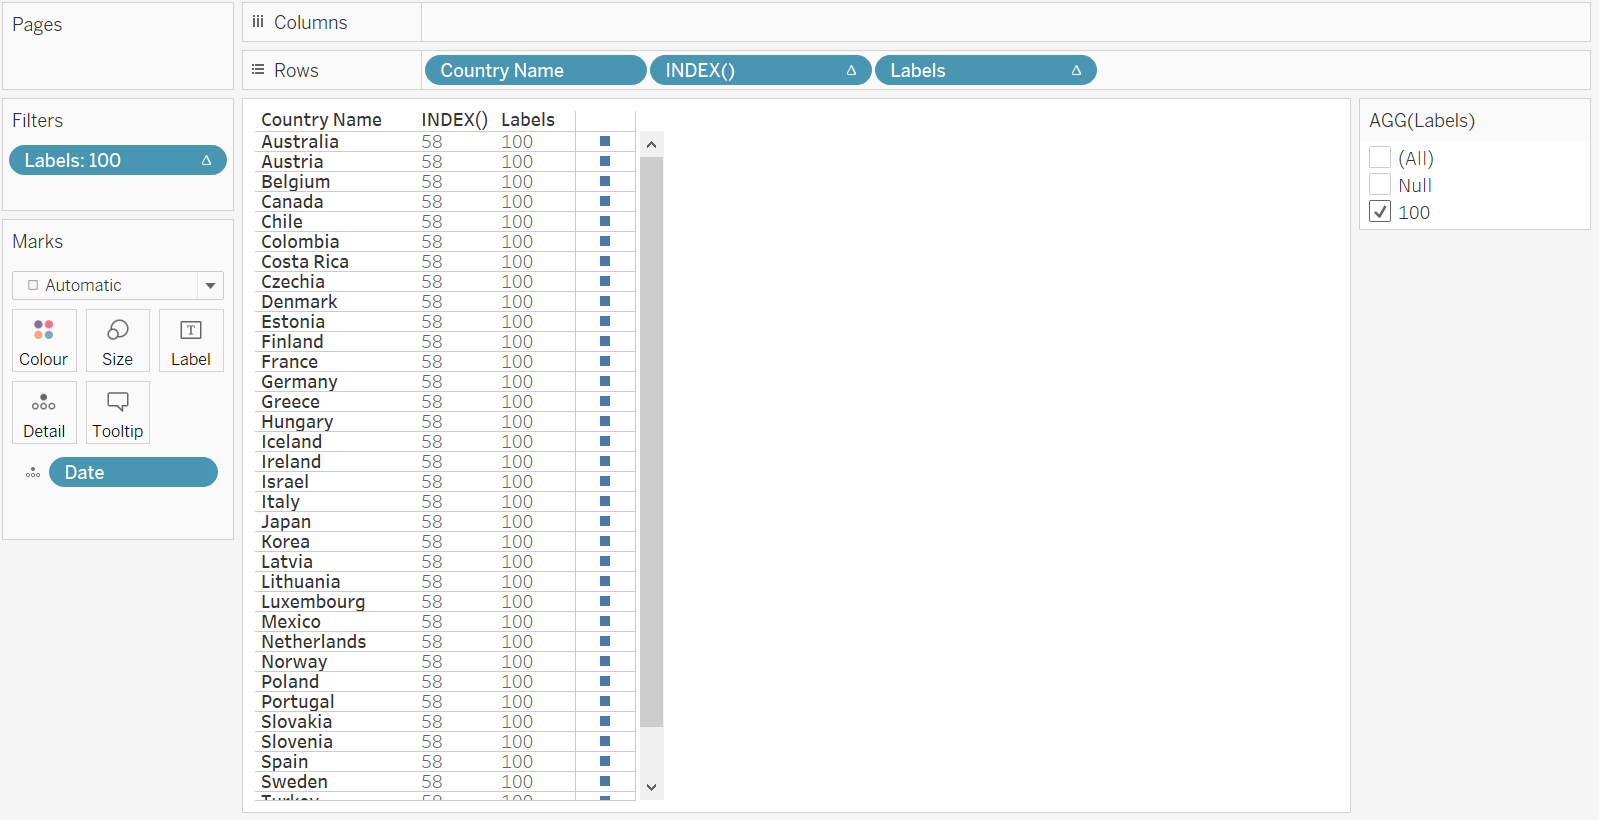The width and height of the screenshot is (1599, 820).
Task: Open the Colour mark card
Action: point(44,341)
